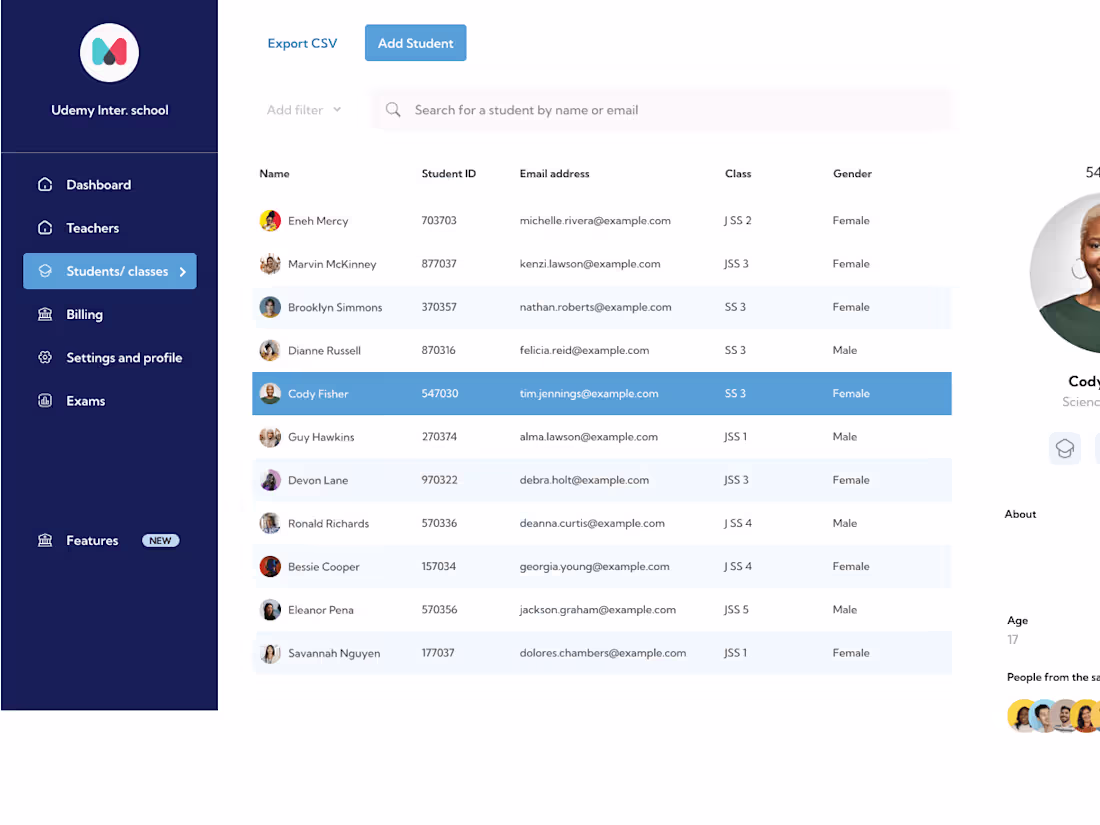Image resolution: width=1100 pixels, height=825 pixels.
Task: Select the highlighted Cody Fisher row
Action: click(x=600, y=393)
